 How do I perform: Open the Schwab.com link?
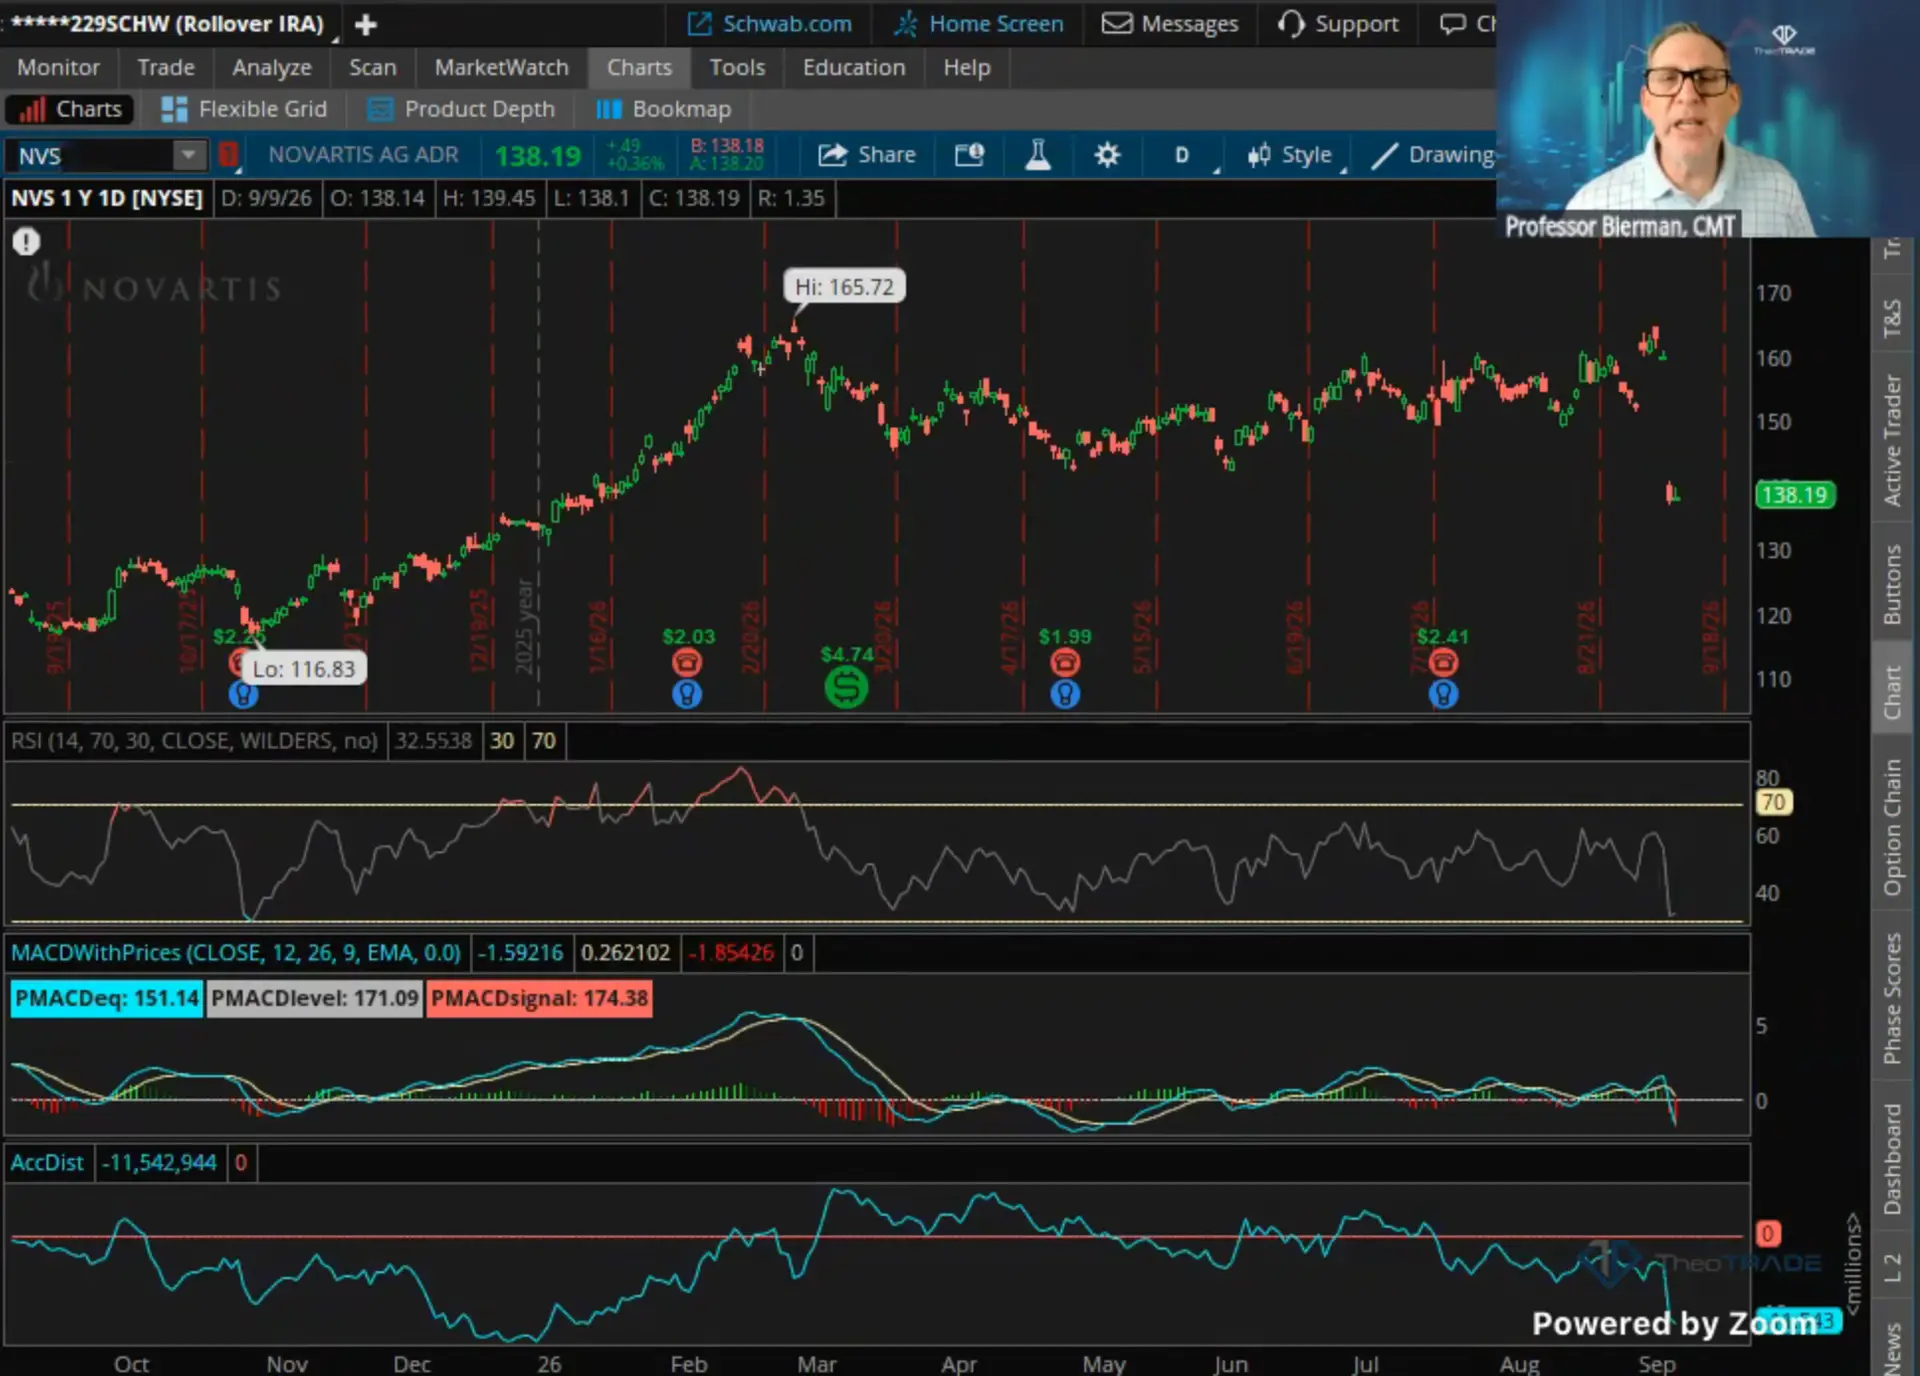tap(770, 24)
